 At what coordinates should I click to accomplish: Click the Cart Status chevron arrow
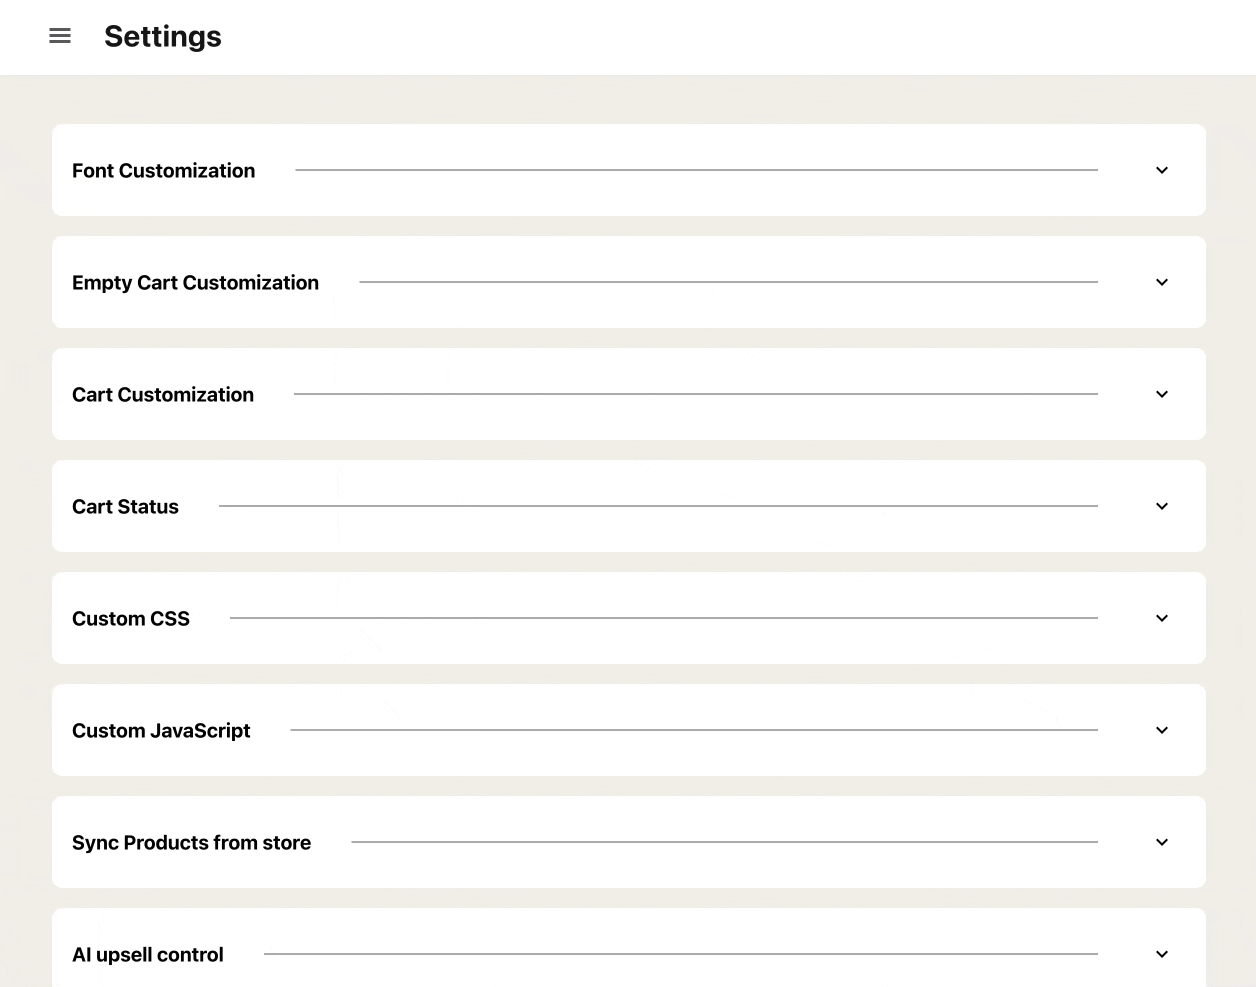(x=1162, y=506)
